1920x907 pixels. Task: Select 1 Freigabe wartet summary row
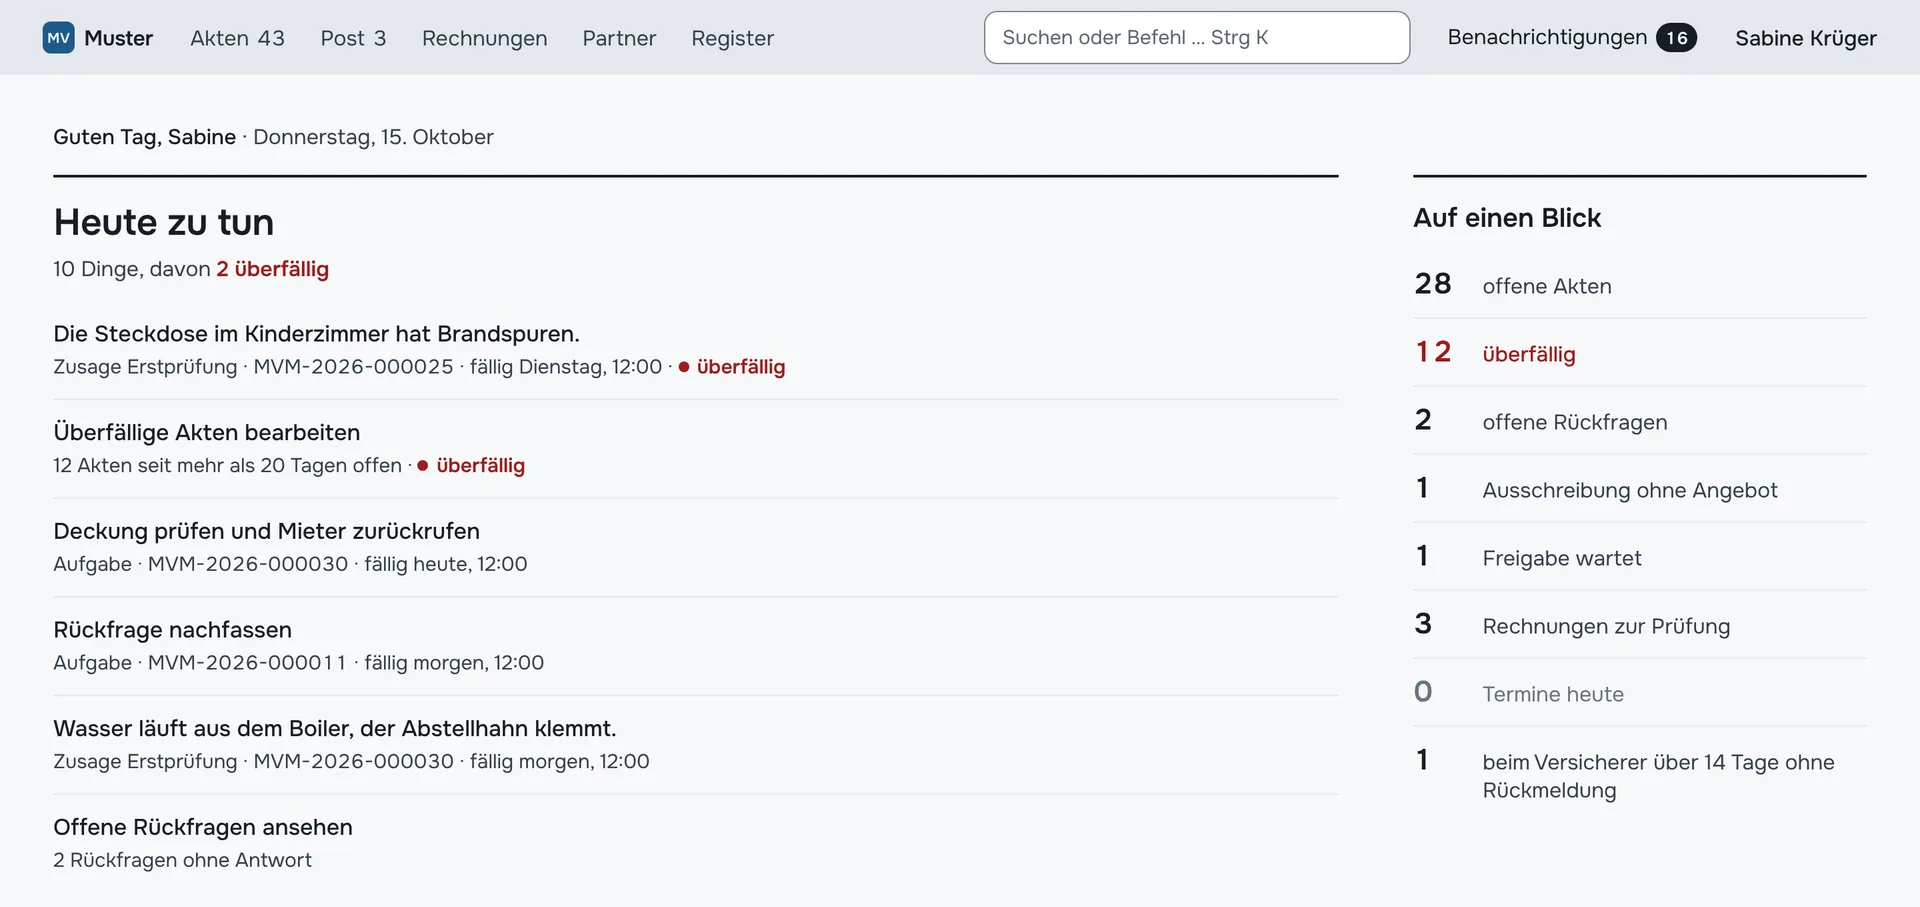[x=1640, y=557]
